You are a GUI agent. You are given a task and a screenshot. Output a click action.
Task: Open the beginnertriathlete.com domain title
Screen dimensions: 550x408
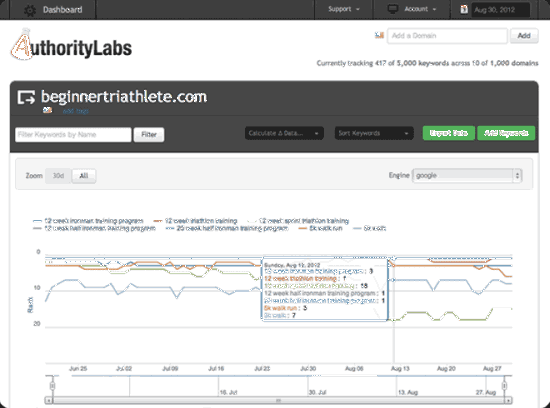coord(124,97)
